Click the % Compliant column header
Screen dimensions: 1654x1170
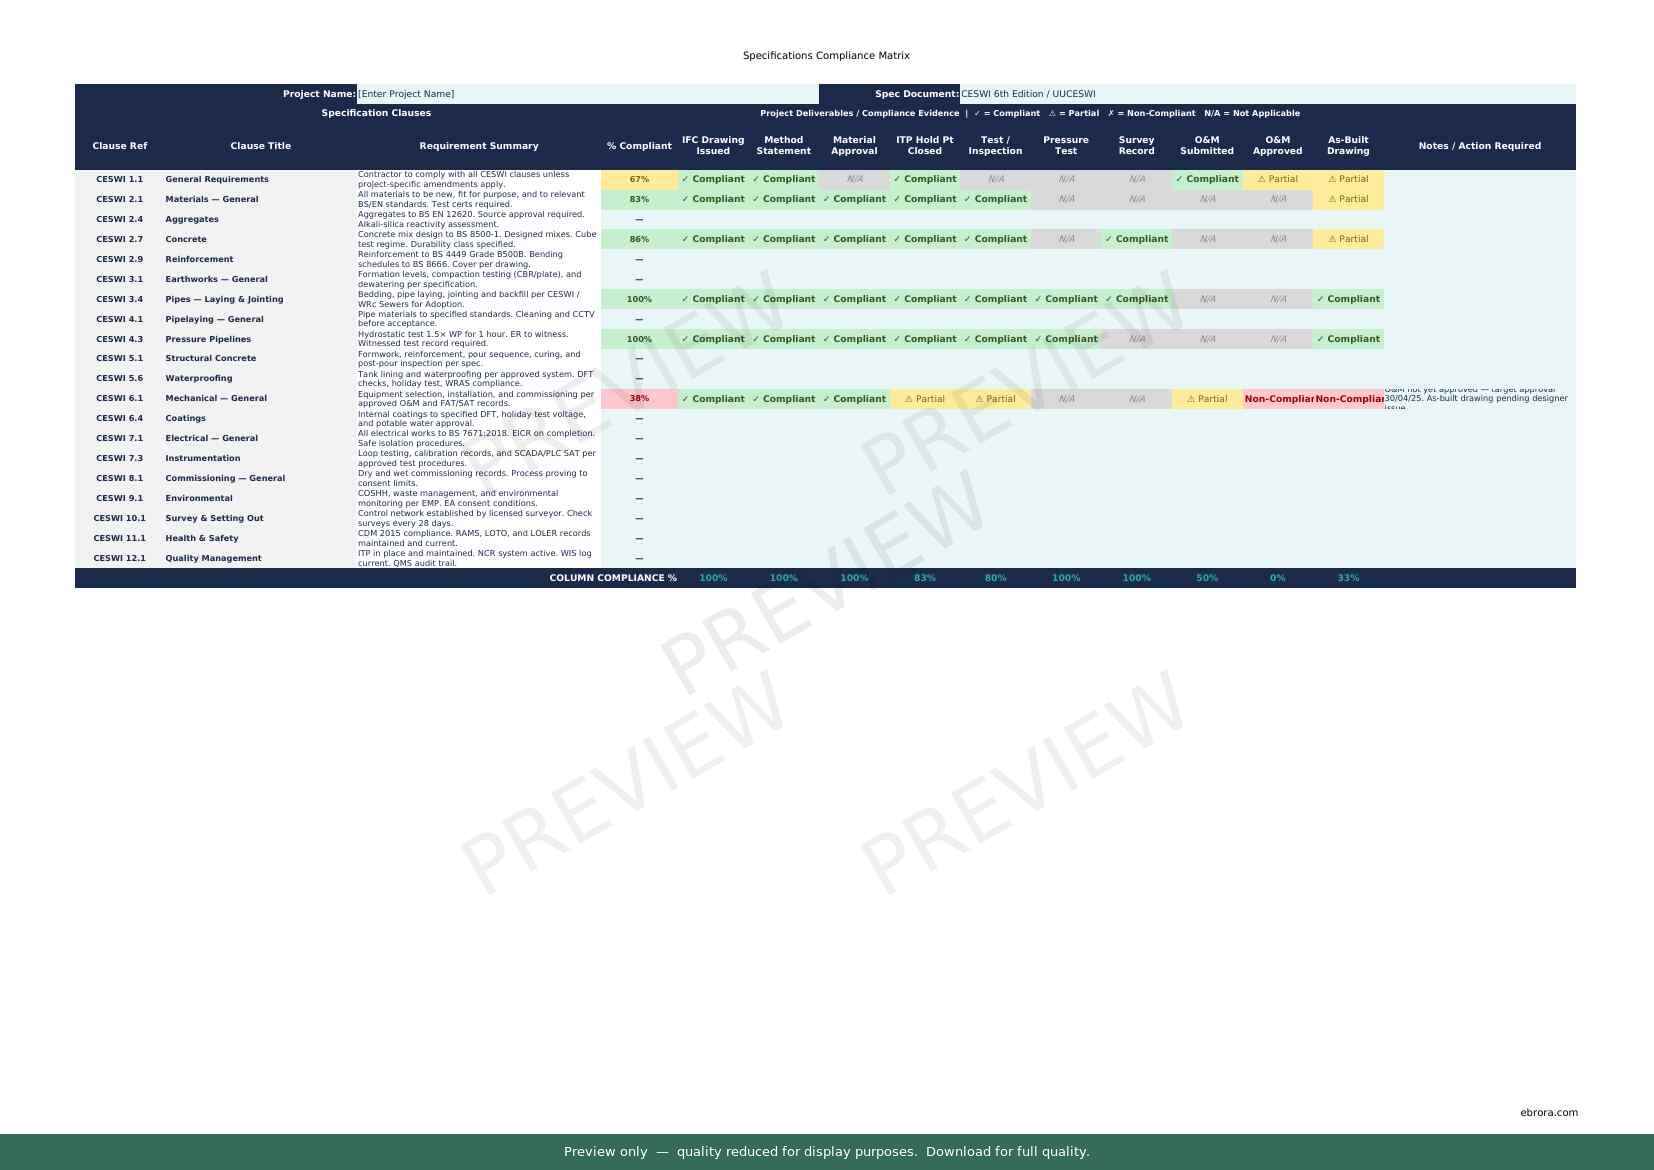[x=639, y=146]
